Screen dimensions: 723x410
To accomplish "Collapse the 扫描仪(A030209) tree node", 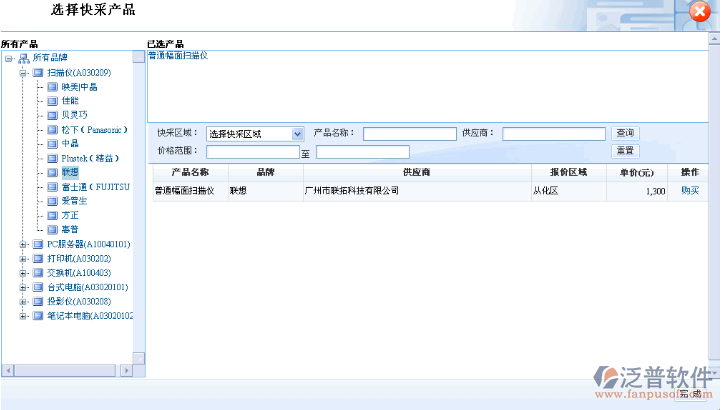I will click(x=23, y=73).
